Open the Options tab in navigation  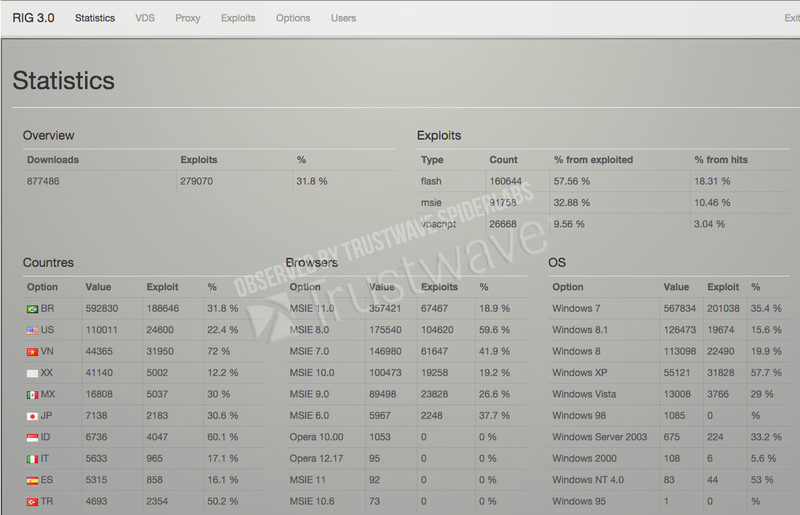tap(293, 18)
